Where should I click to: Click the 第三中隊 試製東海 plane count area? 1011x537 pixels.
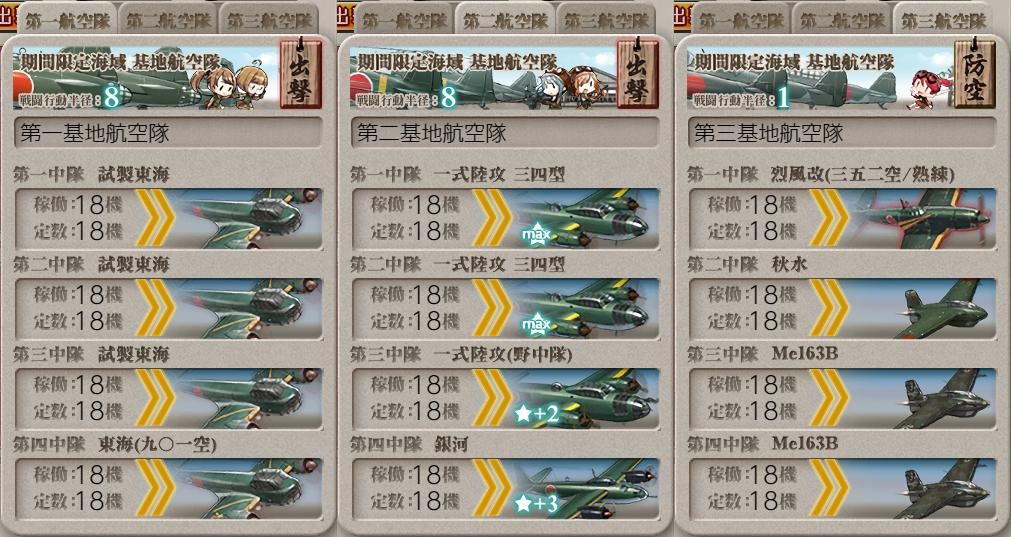[x=78, y=398]
